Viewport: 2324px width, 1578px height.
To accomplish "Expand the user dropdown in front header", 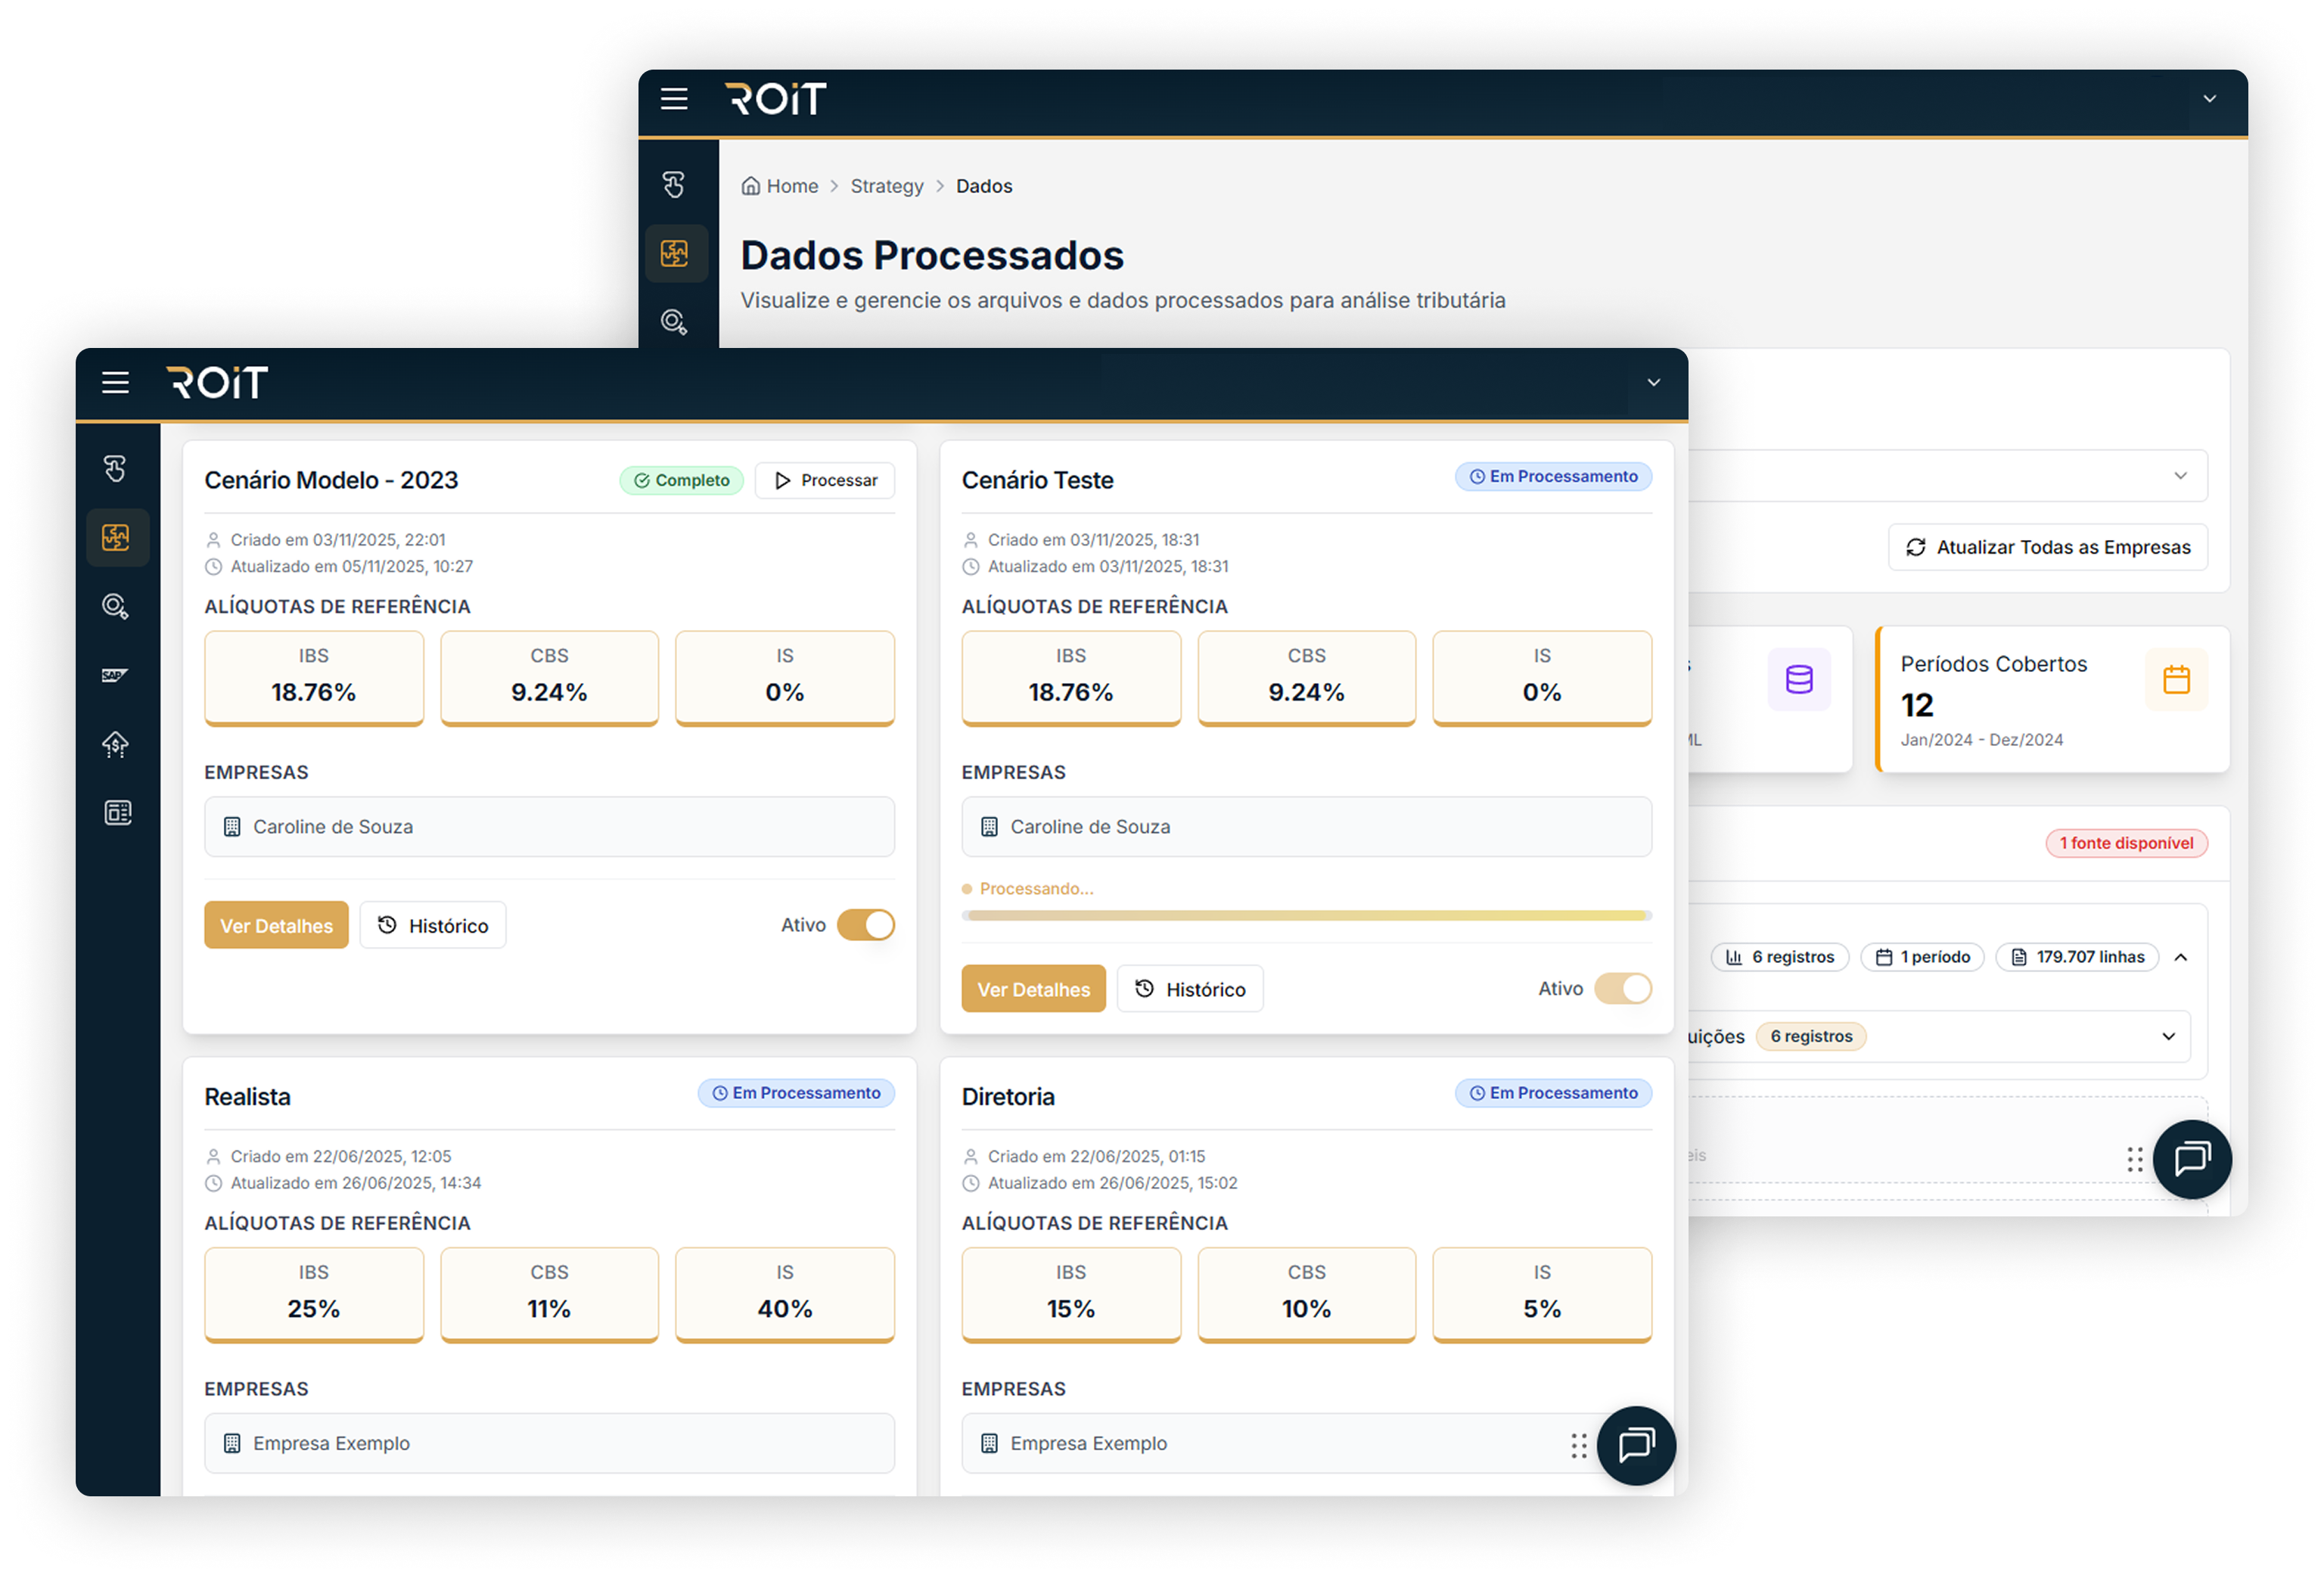I will click(x=1653, y=383).
